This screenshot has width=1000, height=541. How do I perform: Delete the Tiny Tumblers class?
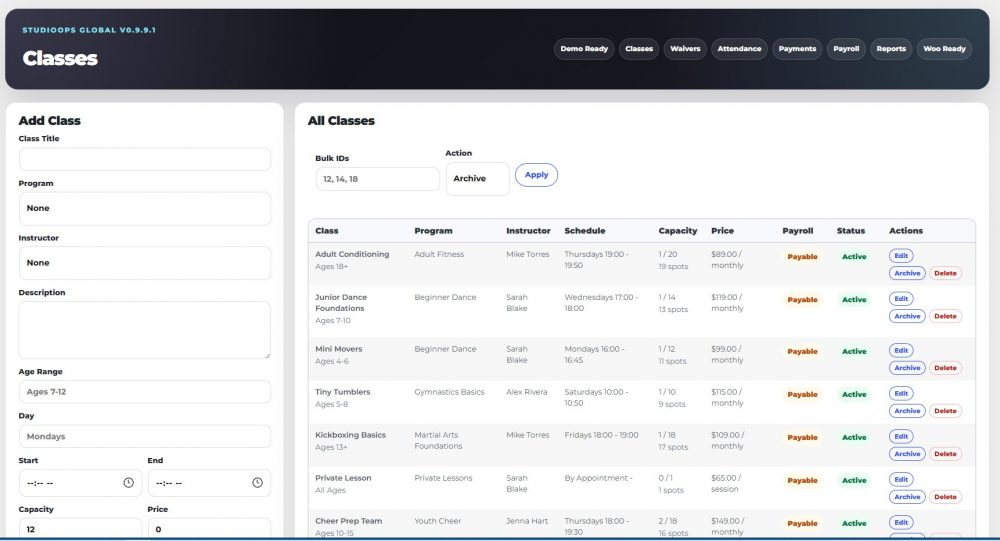pyautogui.click(x=945, y=411)
